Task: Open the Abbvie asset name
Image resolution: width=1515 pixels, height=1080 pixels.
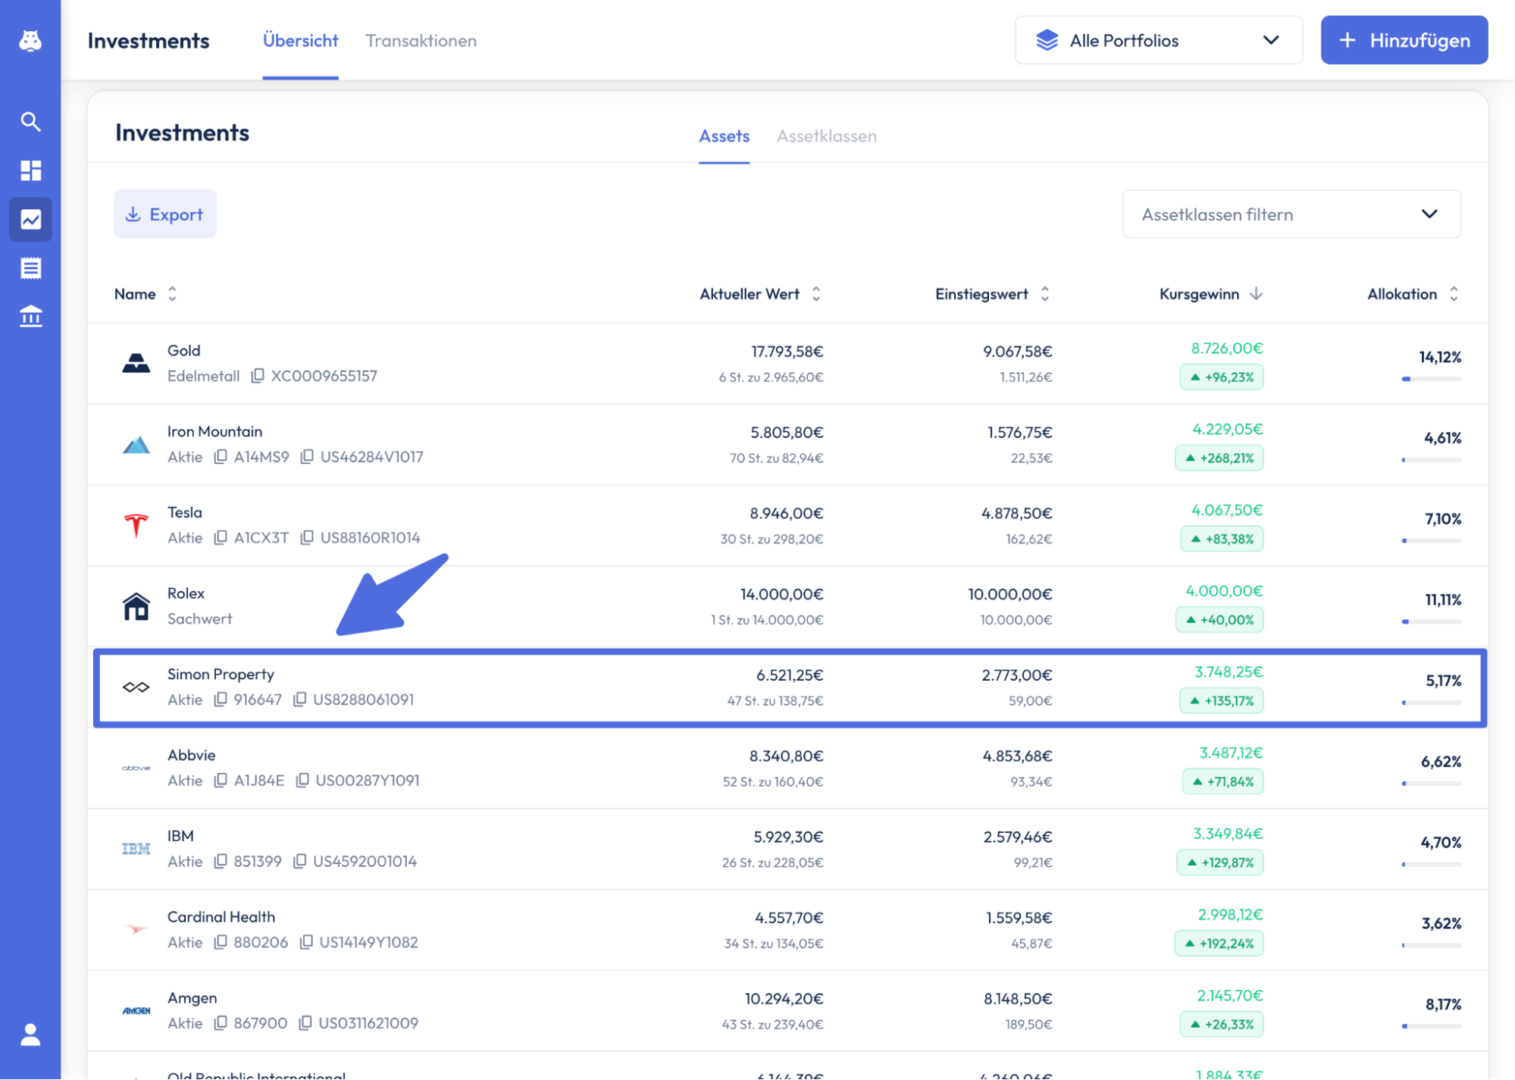Action: 191,755
